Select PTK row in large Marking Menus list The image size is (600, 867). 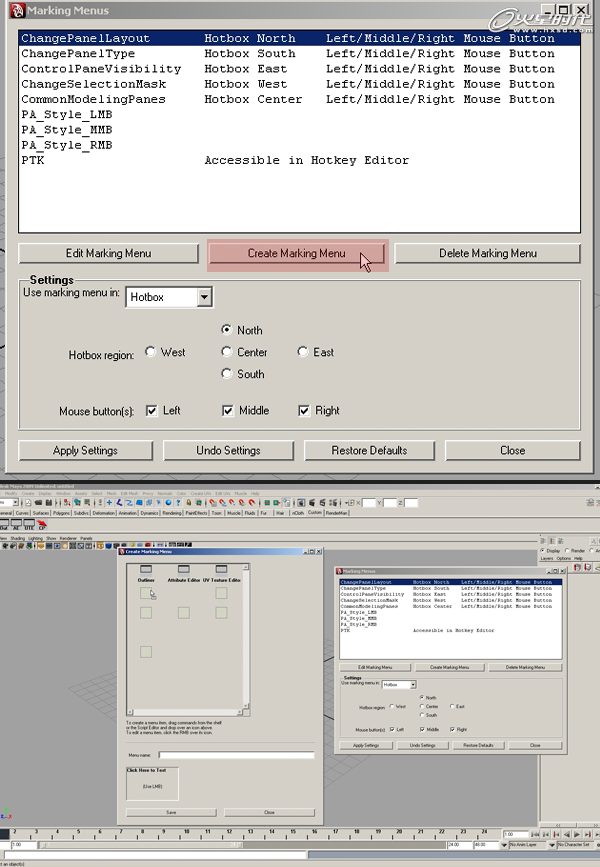[x=299, y=160]
